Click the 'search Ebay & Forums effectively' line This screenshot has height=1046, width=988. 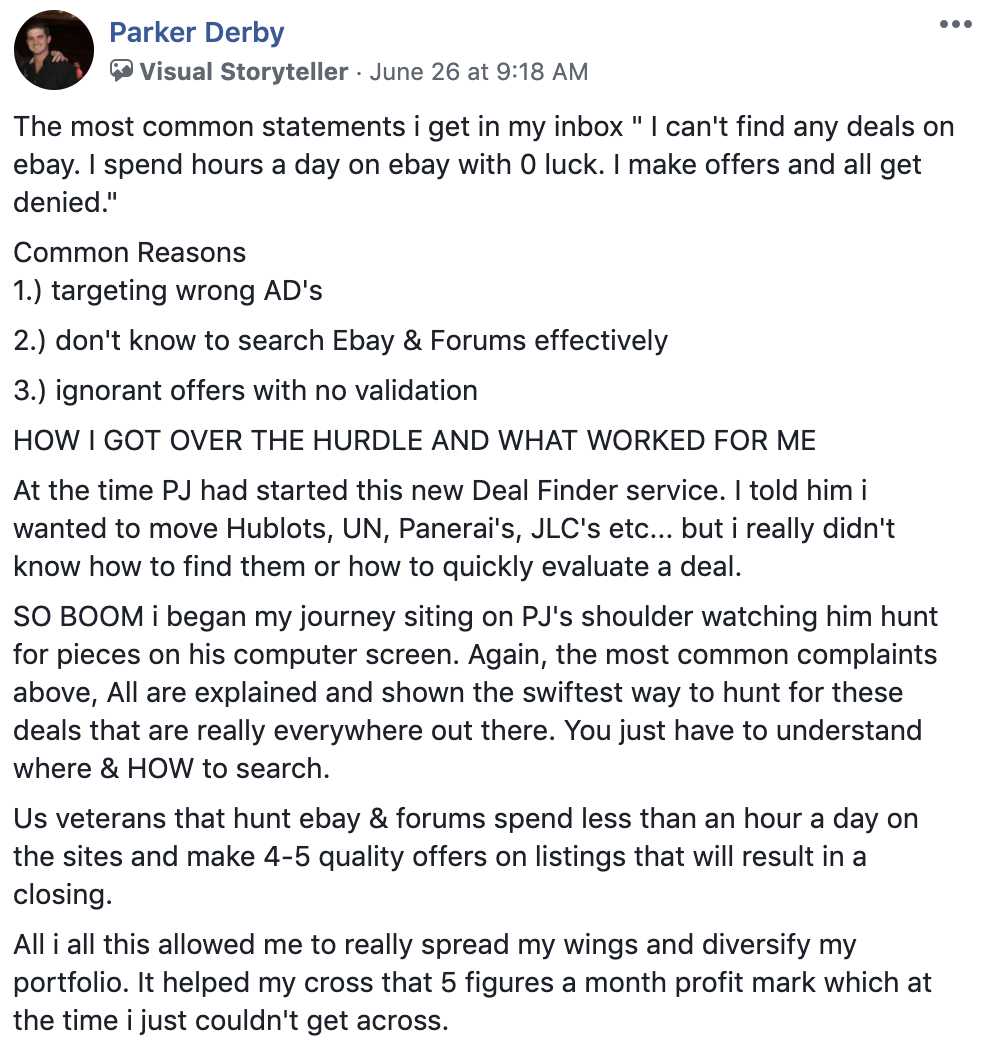tap(340, 341)
